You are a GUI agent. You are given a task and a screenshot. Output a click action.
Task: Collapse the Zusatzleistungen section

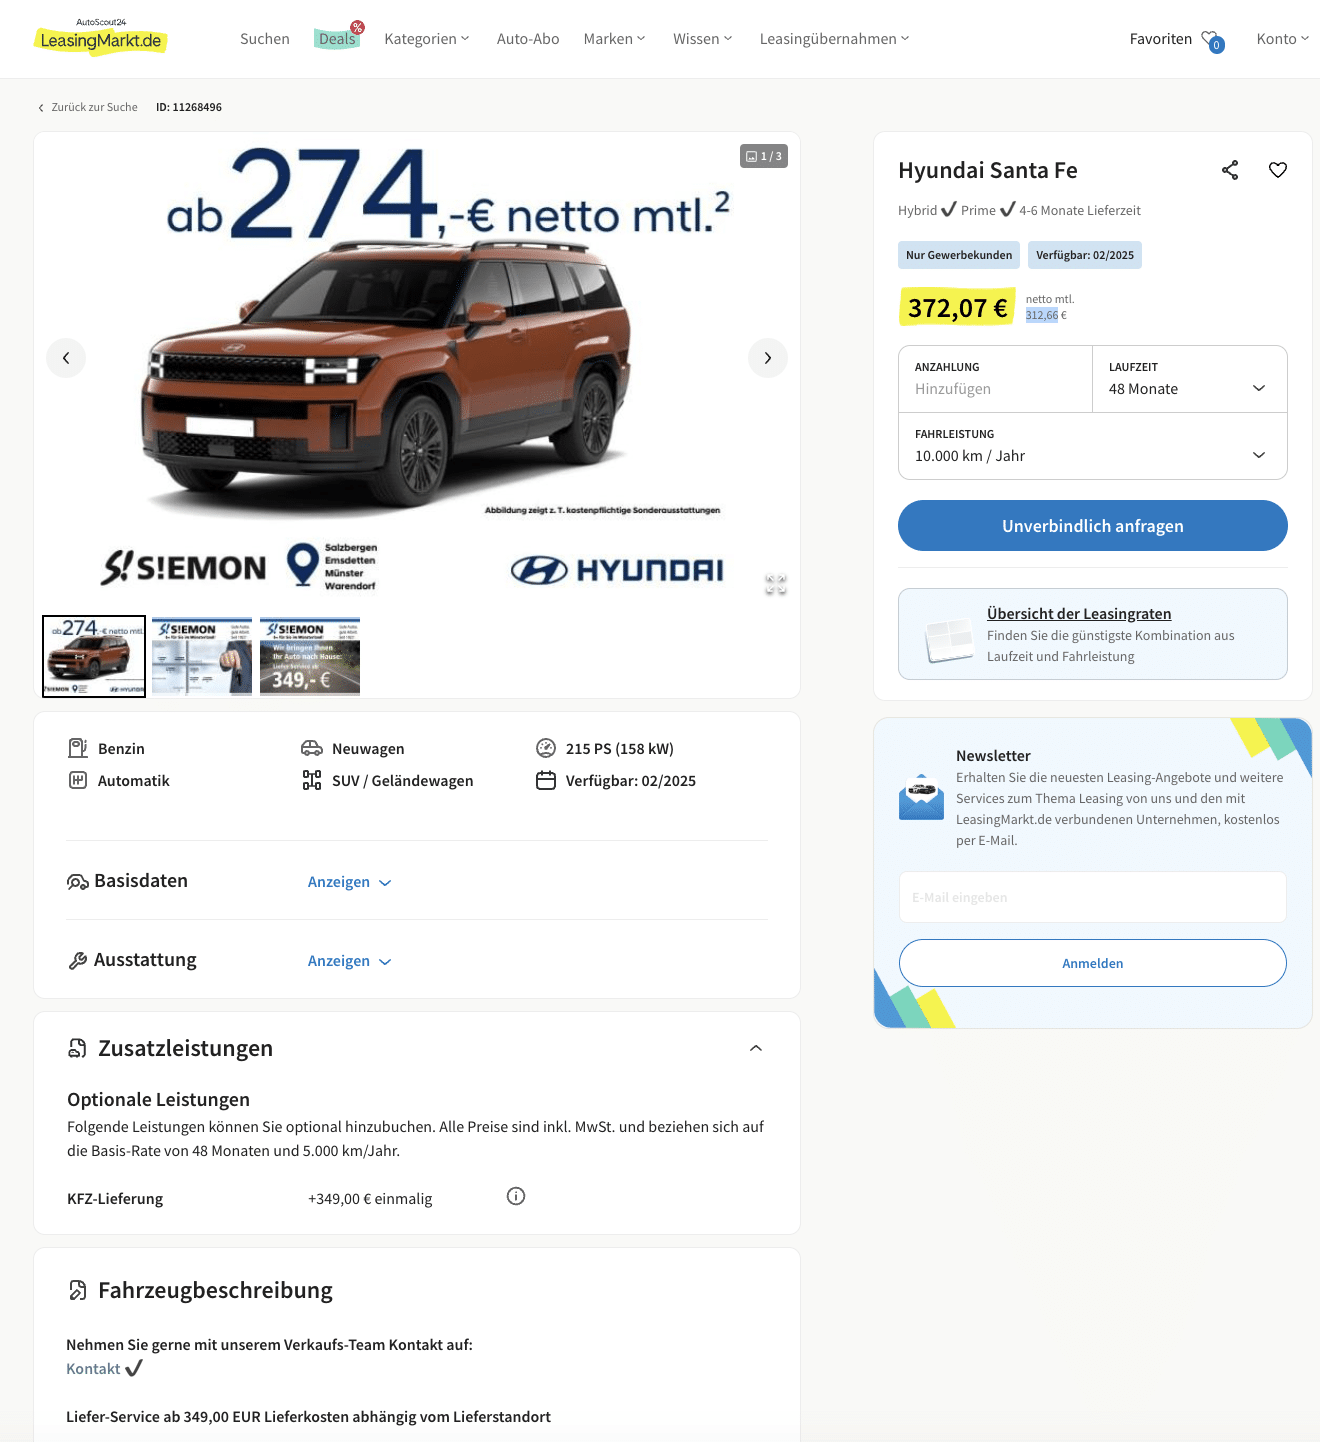pyautogui.click(x=756, y=1048)
